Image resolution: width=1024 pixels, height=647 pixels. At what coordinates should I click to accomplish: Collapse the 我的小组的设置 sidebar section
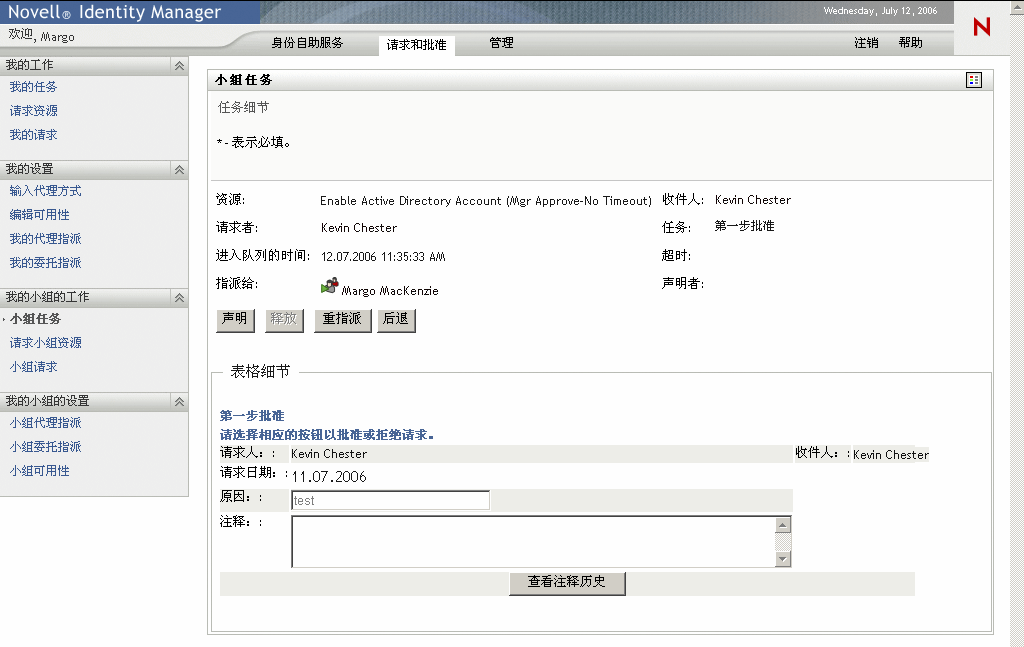[179, 402]
